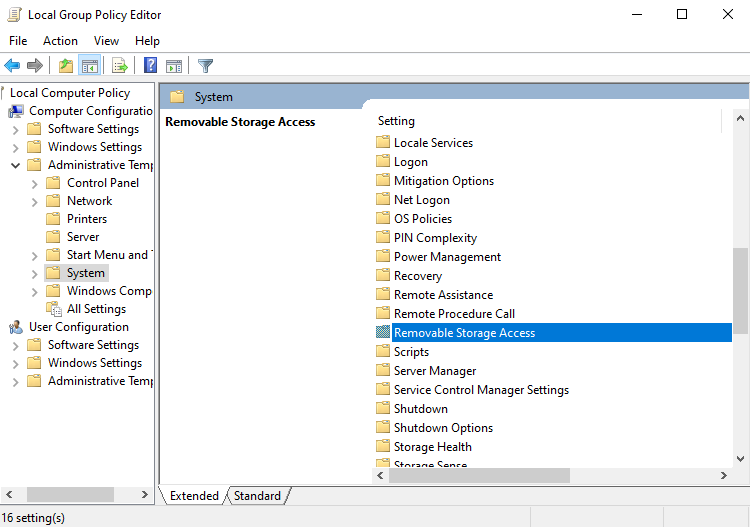The height and width of the screenshot is (527, 750).
Task: Expand Windows Settings under Computer Configuration
Action: pyautogui.click(x=15, y=148)
